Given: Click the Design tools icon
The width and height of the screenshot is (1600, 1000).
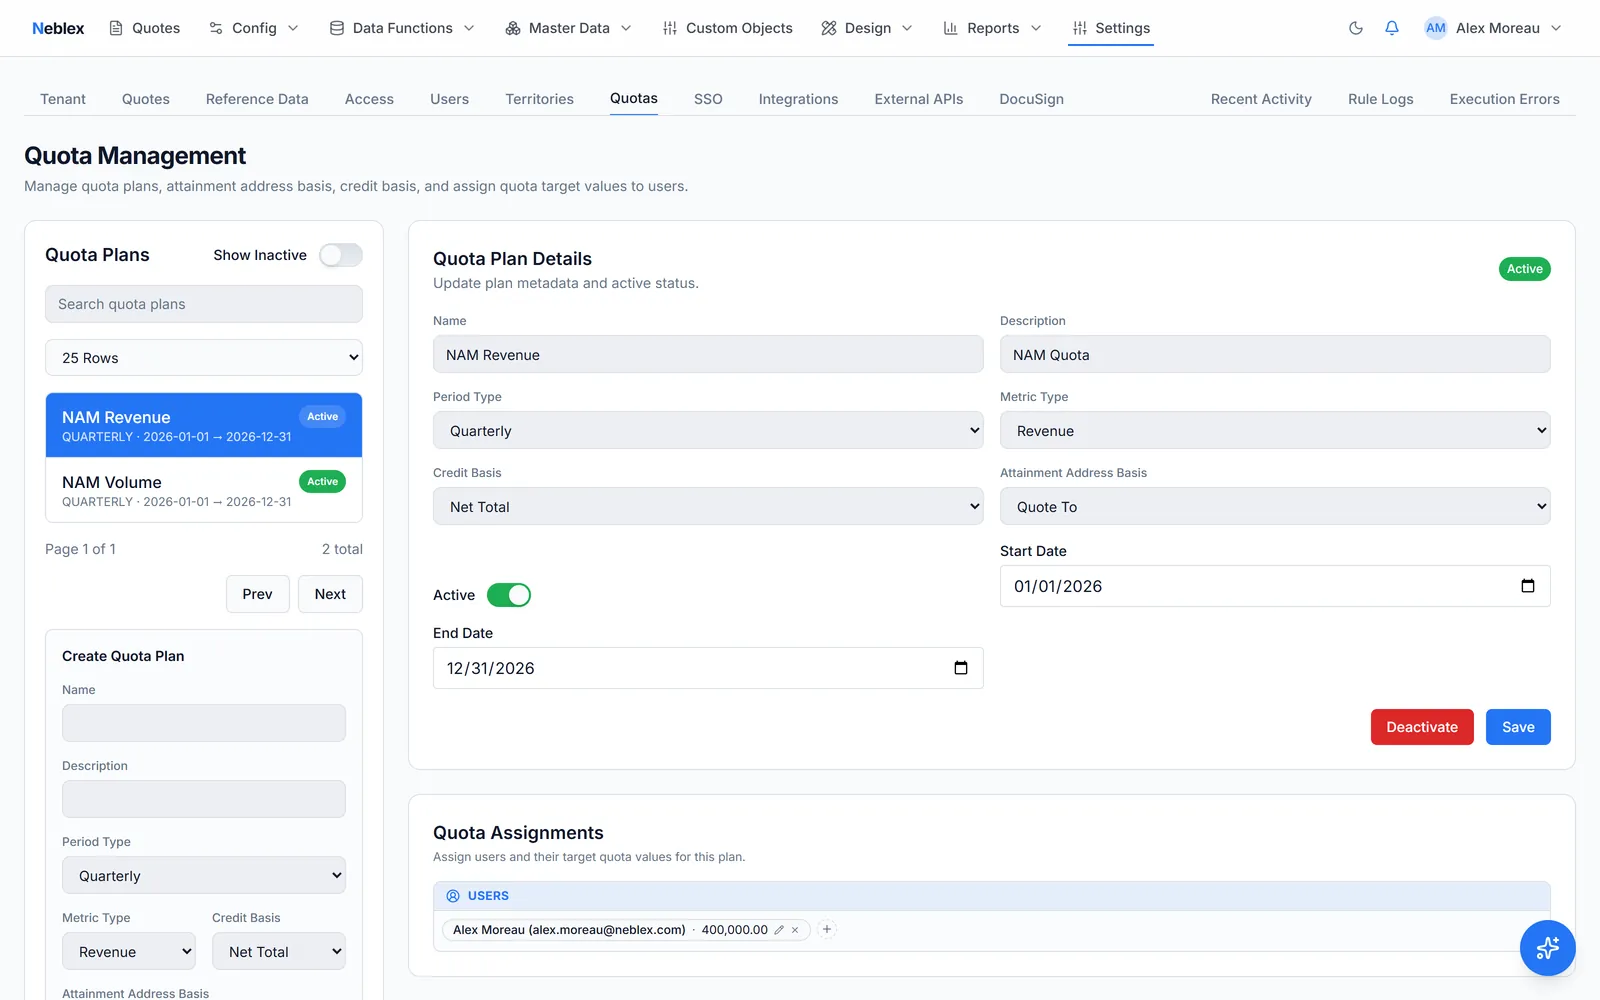Looking at the screenshot, I should pyautogui.click(x=829, y=28).
